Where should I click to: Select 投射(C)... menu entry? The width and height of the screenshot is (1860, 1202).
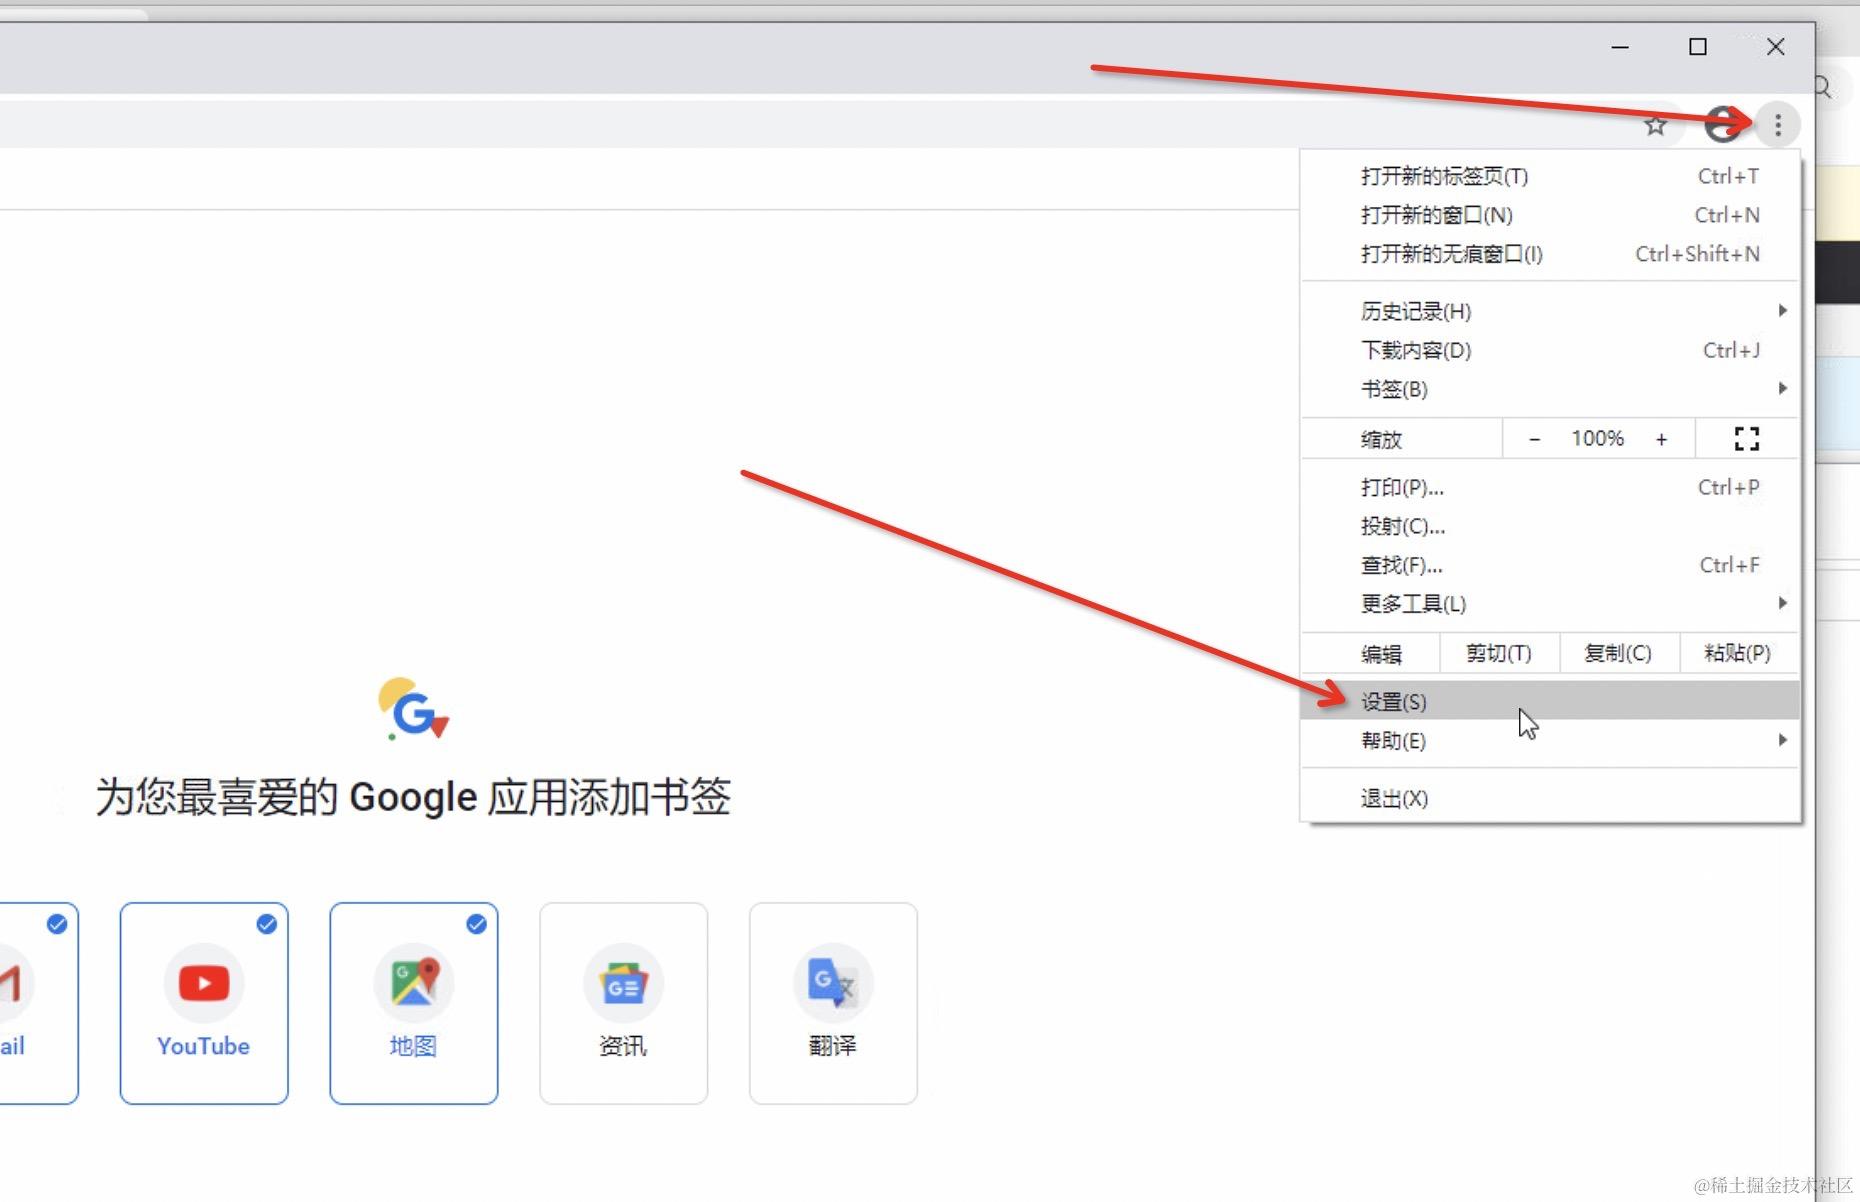click(x=1550, y=526)
